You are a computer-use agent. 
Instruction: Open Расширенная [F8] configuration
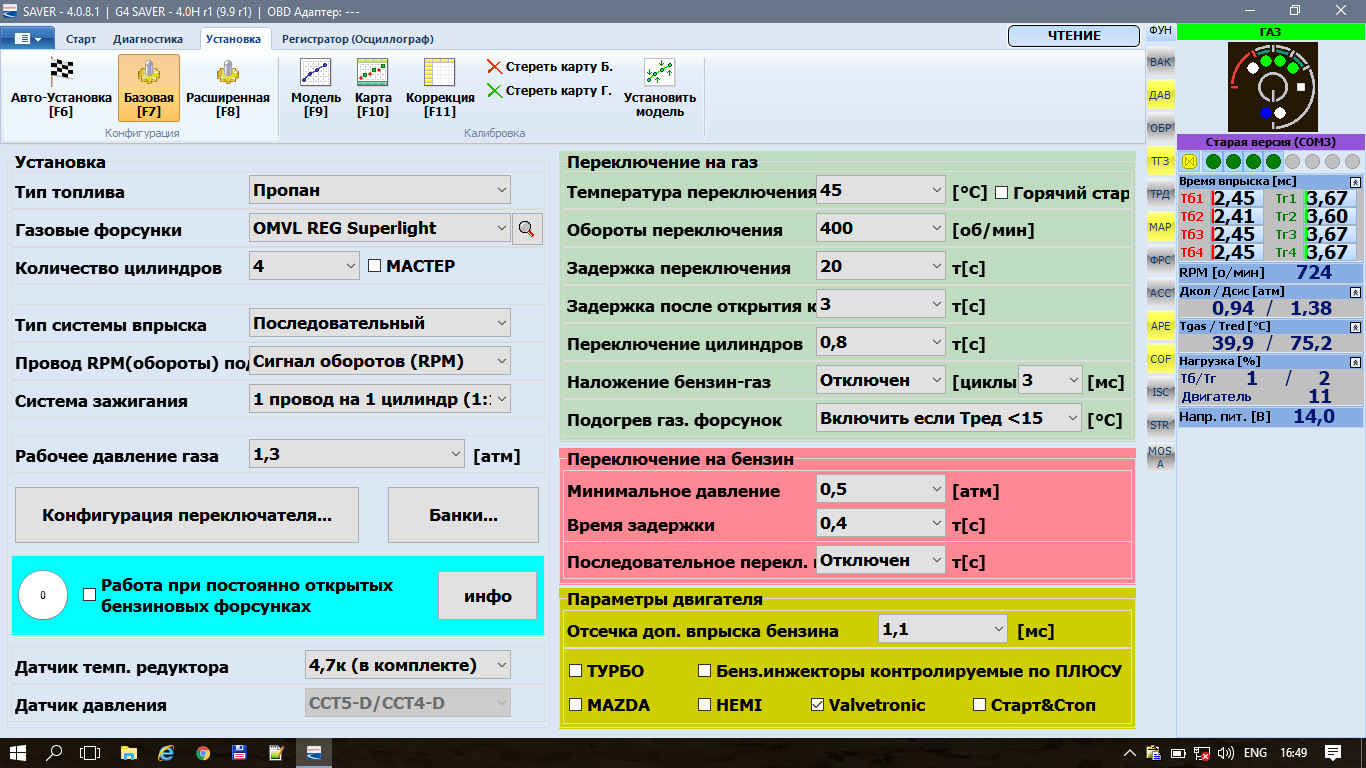[228, 87]
